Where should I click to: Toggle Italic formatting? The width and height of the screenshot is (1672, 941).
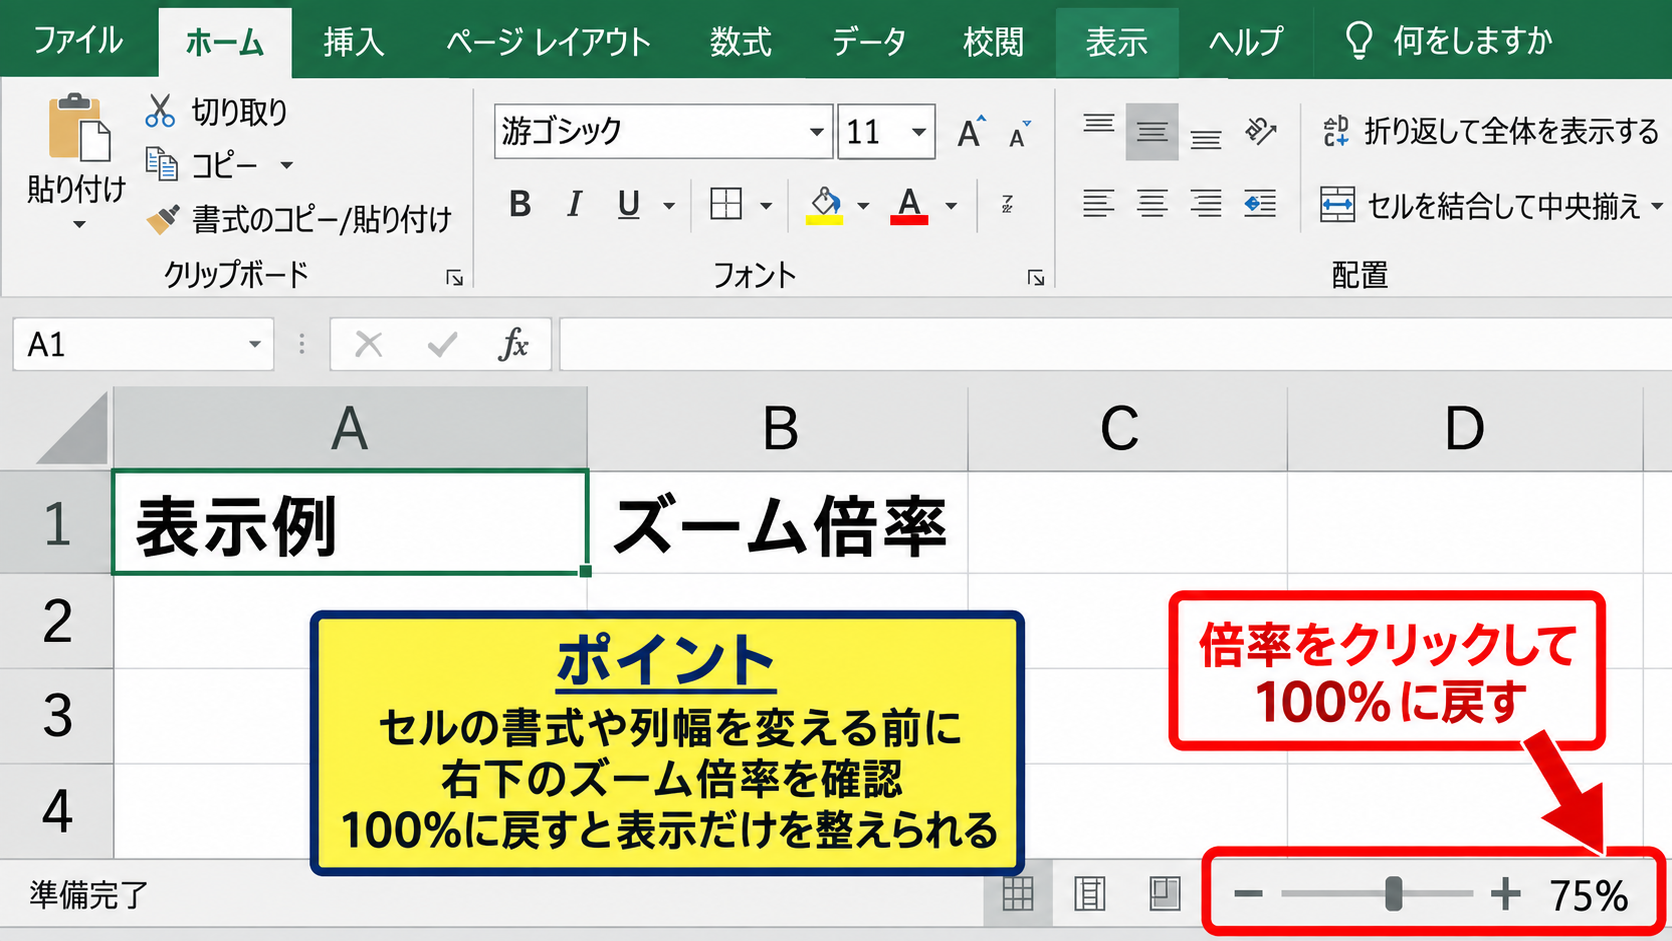574,204
